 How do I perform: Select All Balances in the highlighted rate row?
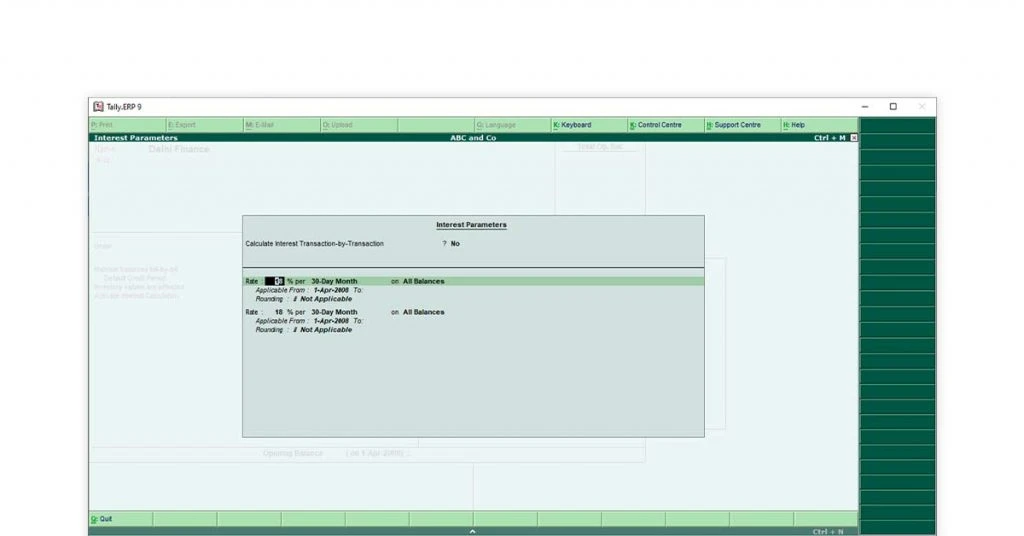click(423, 281)
